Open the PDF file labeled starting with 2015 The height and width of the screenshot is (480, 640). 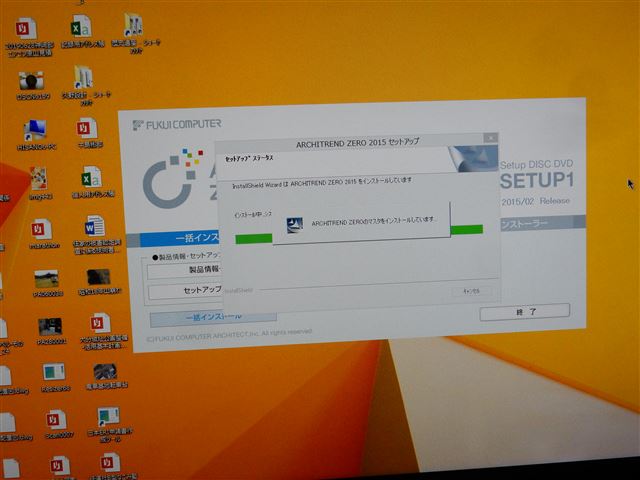click(26, 29)
